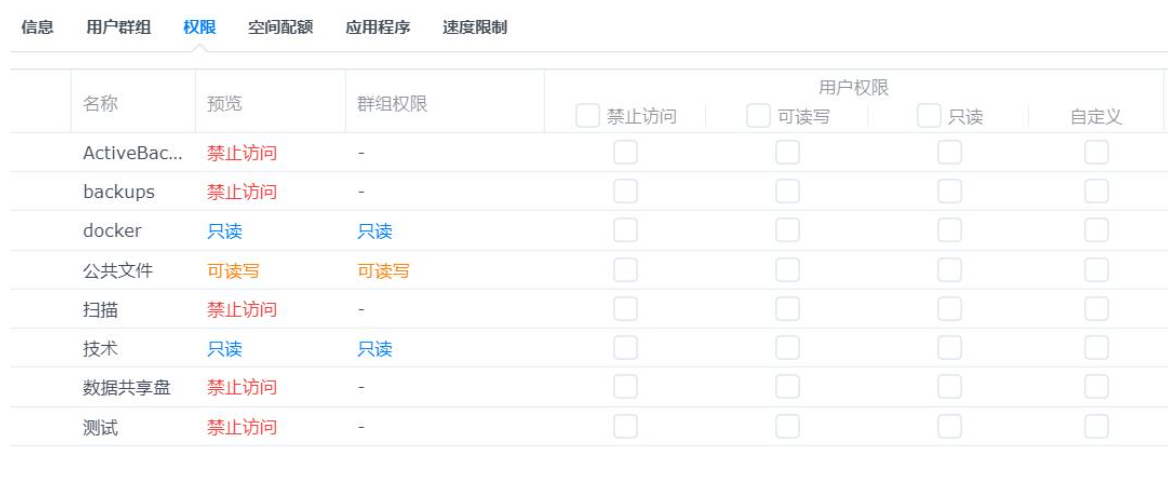This screenshot has width=1168, height=491.
Task: Select the 空间配额 tab
Action: (280, 28)
